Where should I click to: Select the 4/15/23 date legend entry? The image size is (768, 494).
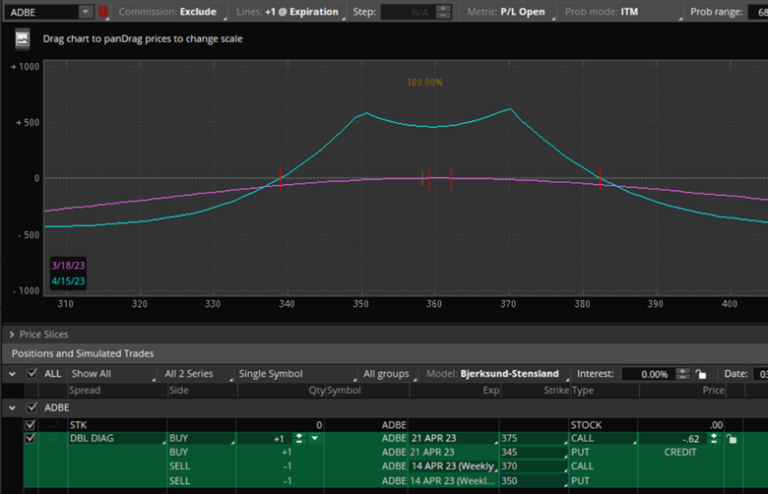[68, 281]
